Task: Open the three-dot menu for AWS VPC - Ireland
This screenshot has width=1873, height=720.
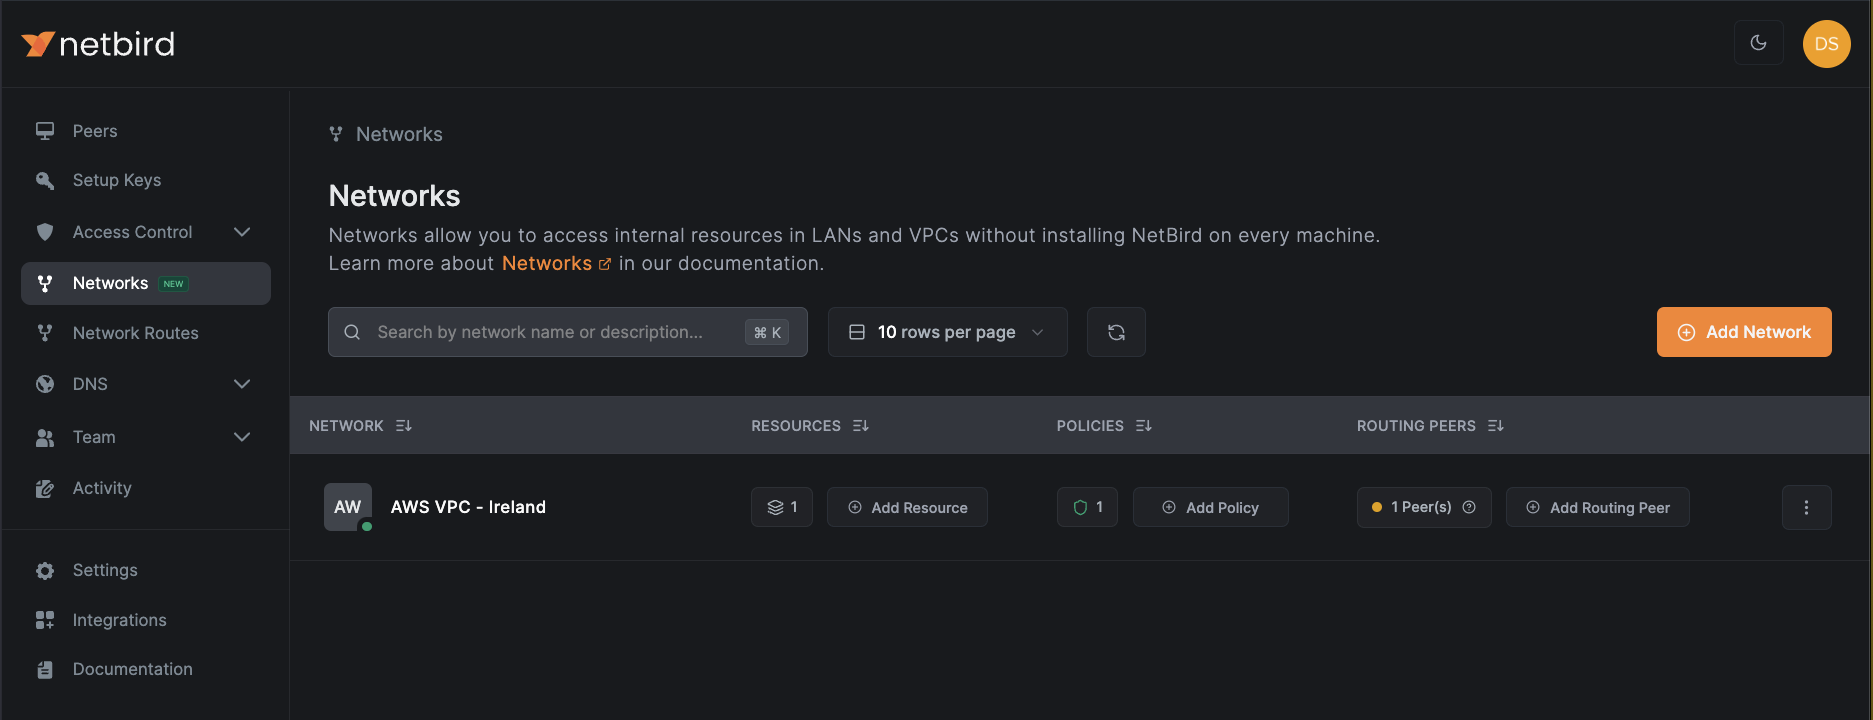Action: coord(1806,508)
